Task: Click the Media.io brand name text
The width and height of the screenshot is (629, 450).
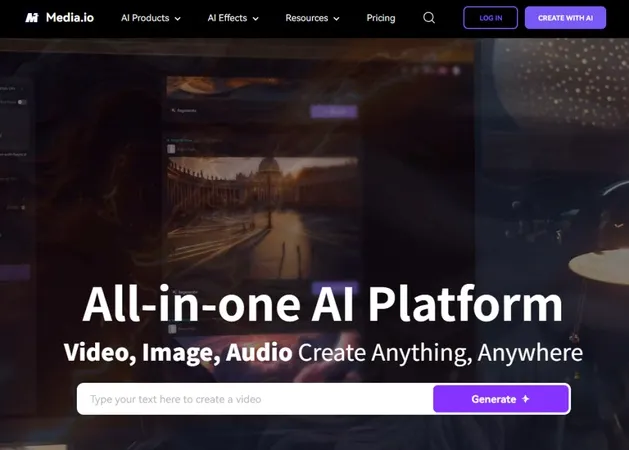Action: 70,18
